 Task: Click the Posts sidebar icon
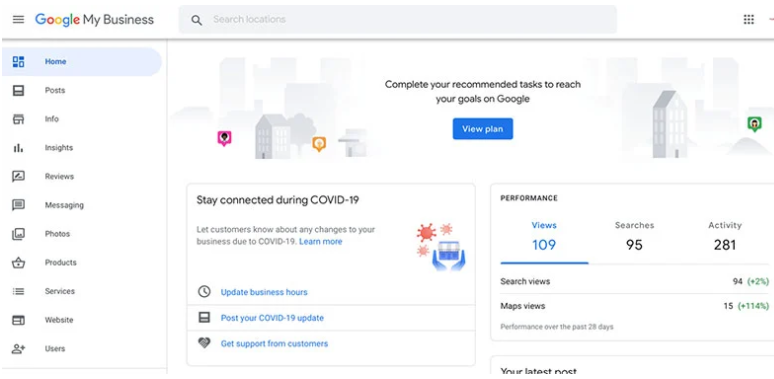18,90
